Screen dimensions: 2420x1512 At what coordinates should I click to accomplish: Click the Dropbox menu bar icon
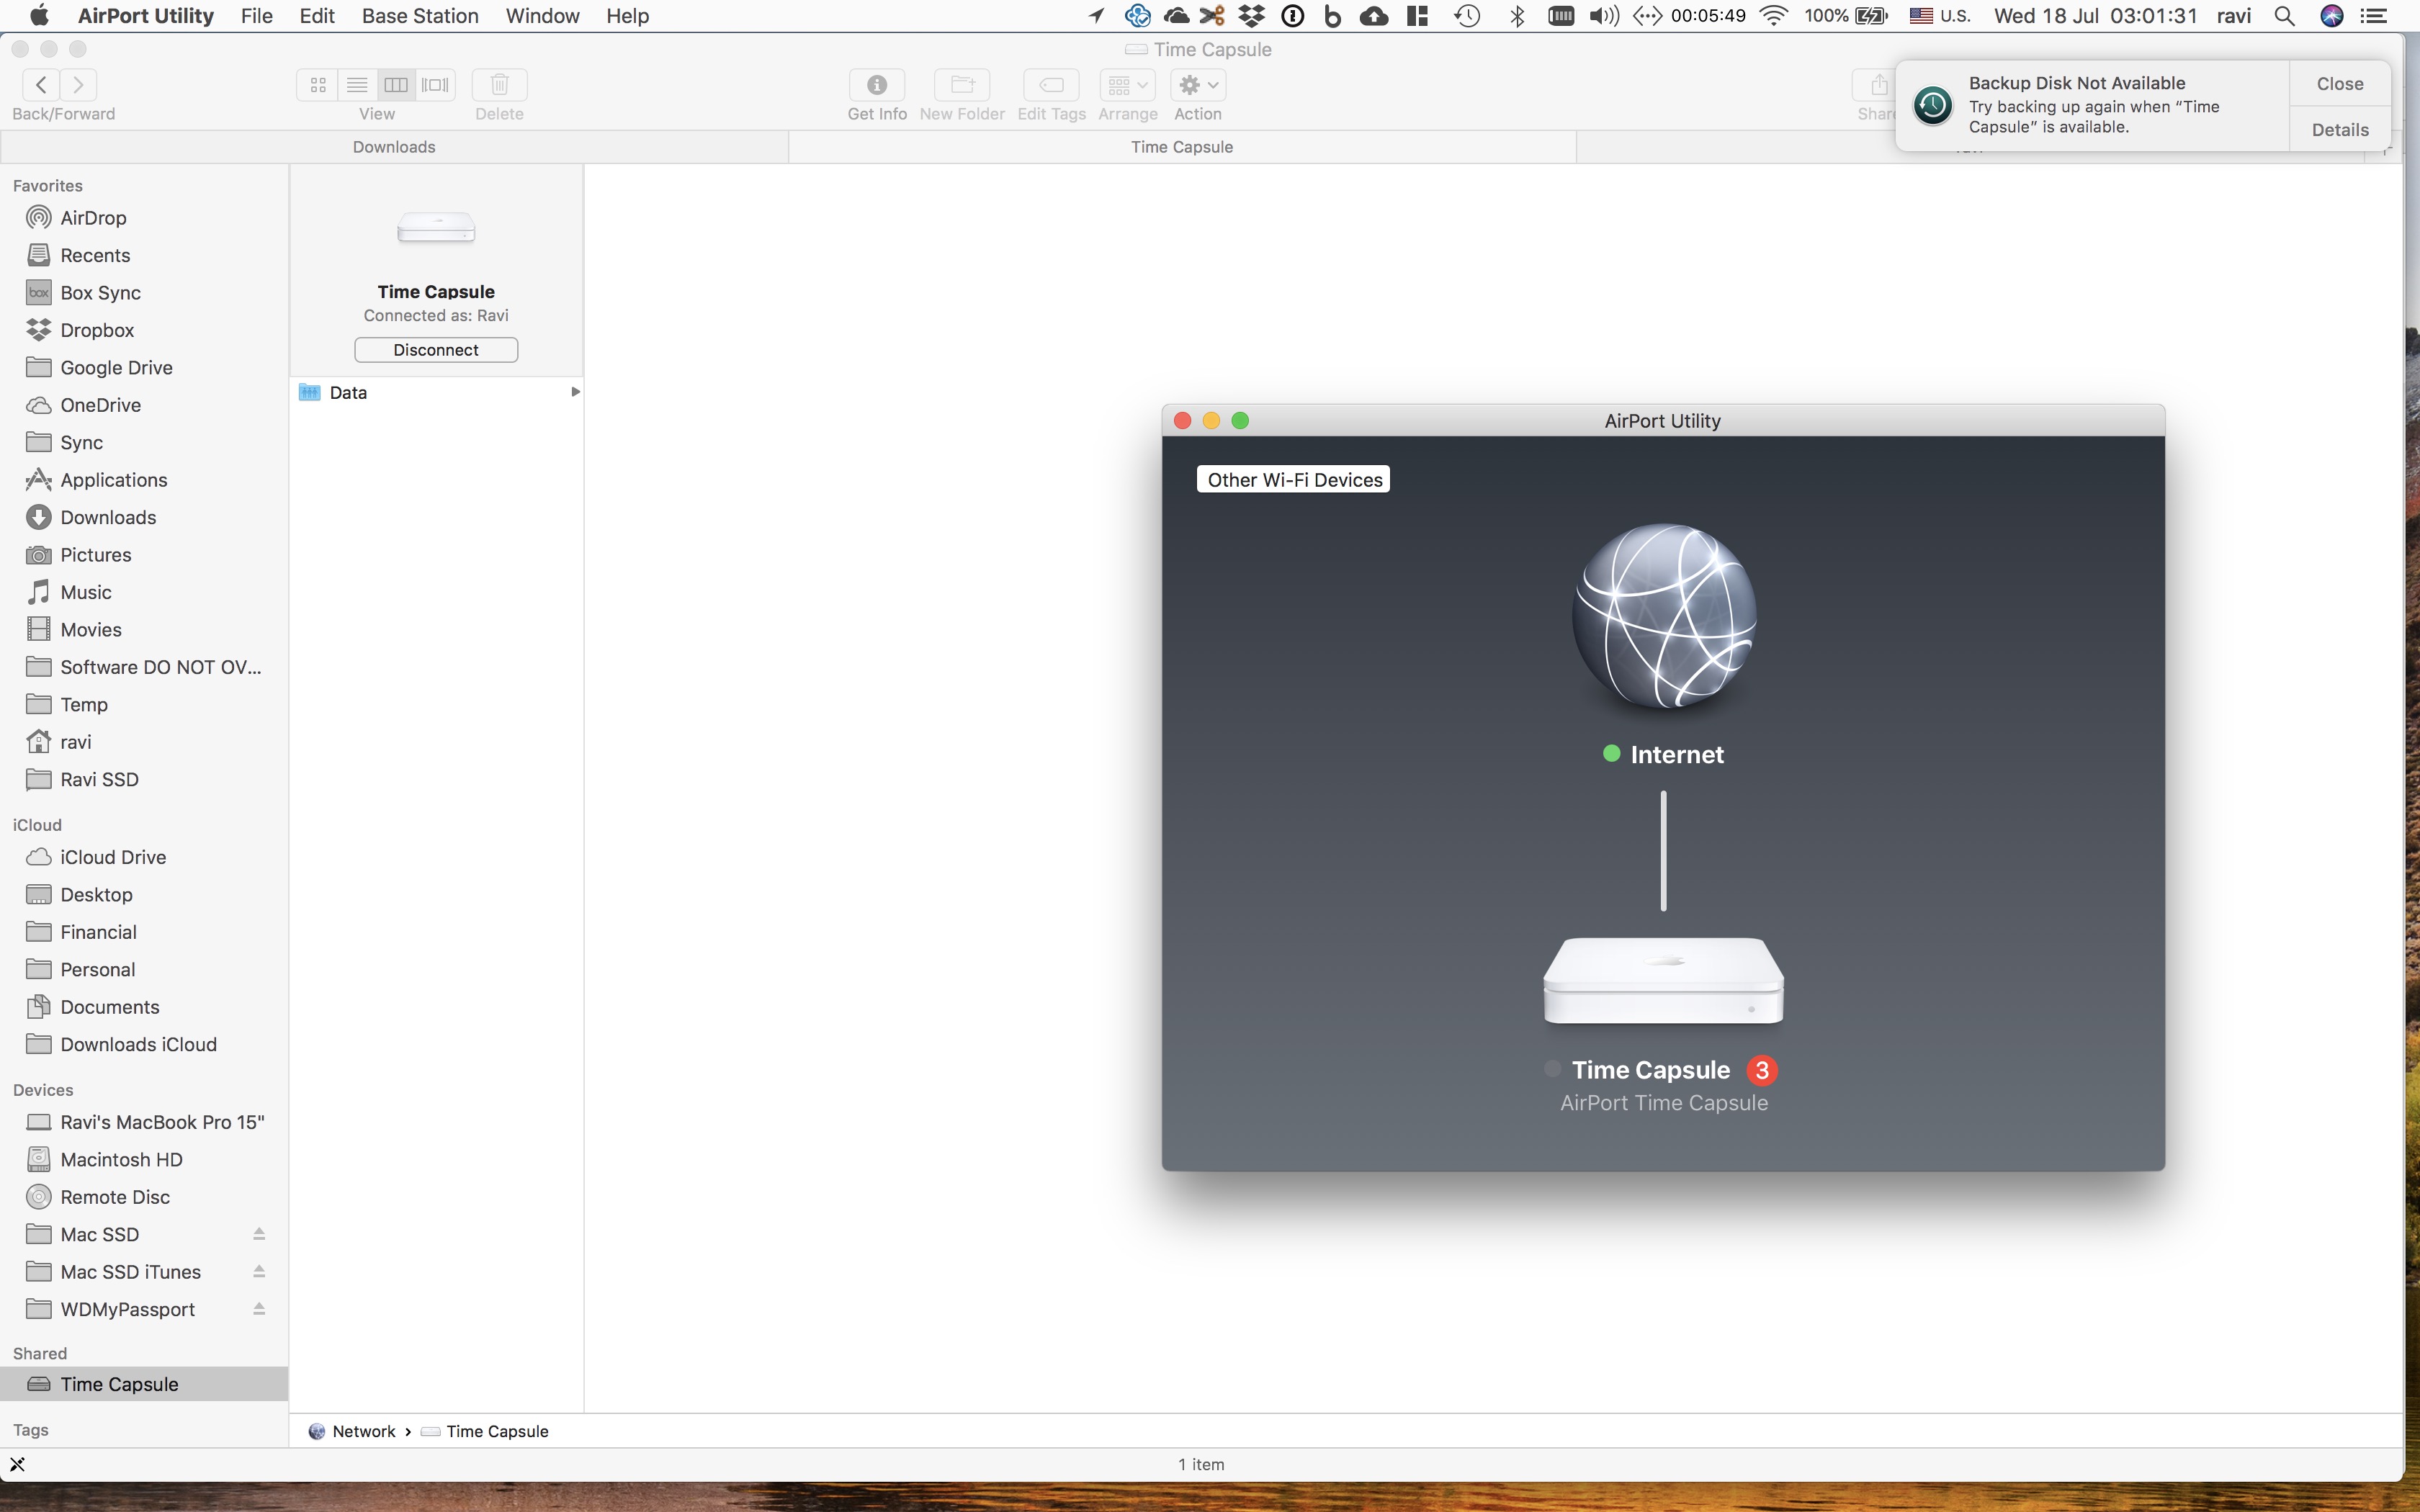coord(1251,16)
